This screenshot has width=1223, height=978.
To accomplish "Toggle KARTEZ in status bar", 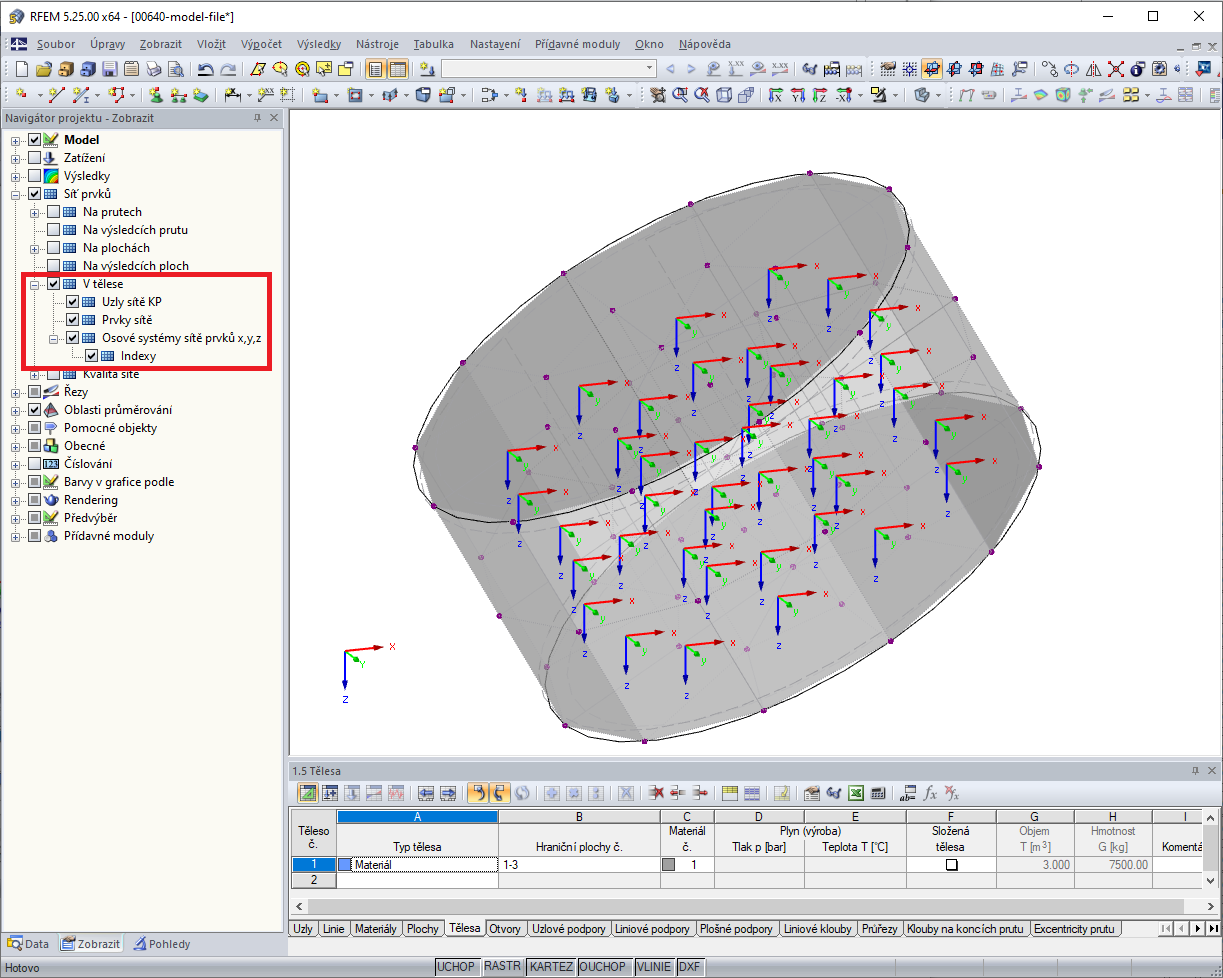I will [551, 967].
